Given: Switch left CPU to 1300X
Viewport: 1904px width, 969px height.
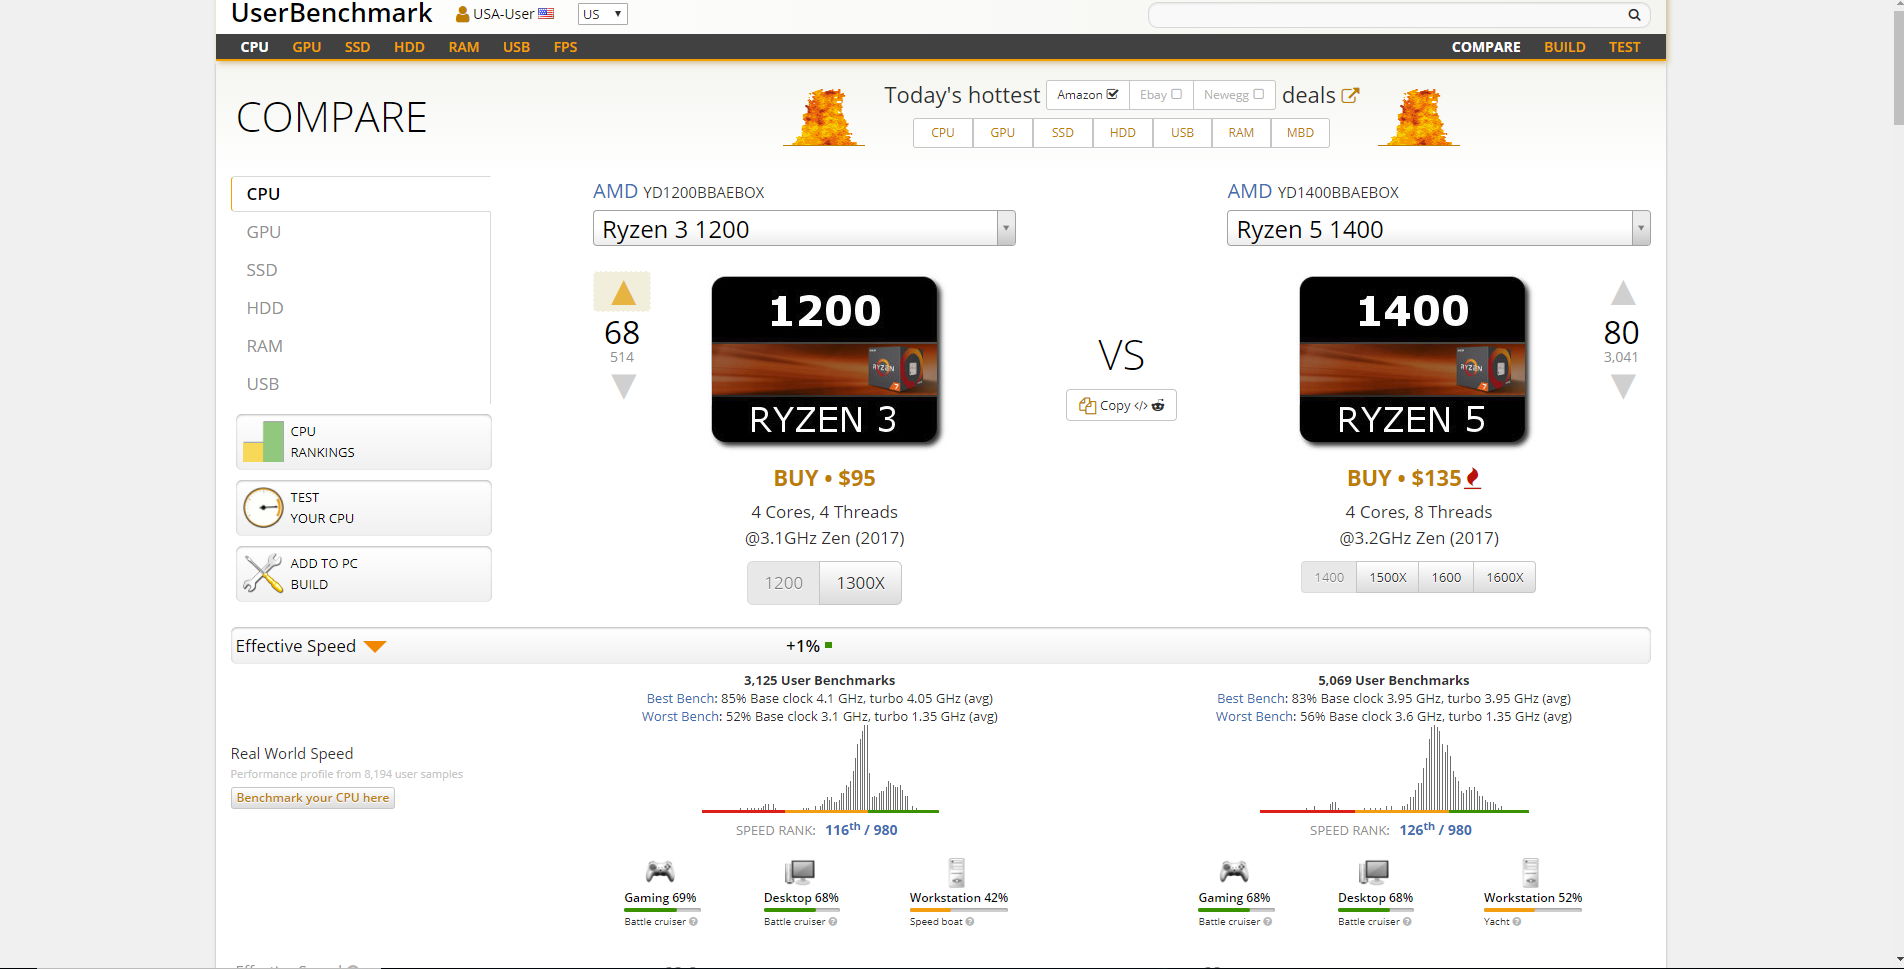Looking at the screenshot, I should point(861,583).
